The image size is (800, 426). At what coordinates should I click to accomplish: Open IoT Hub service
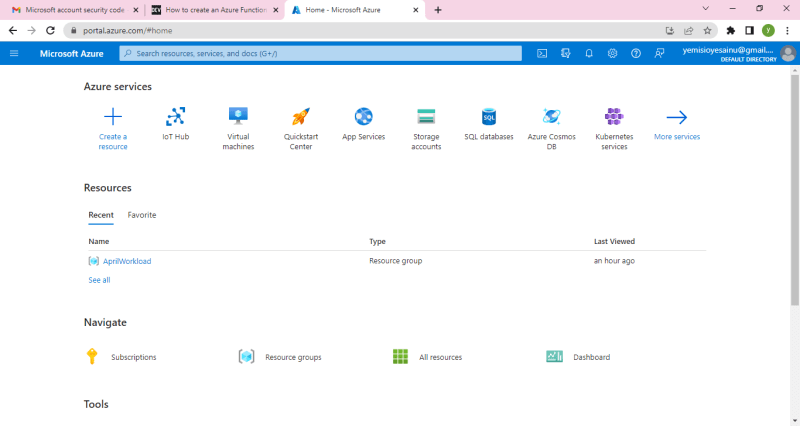(x=176, y=117)
